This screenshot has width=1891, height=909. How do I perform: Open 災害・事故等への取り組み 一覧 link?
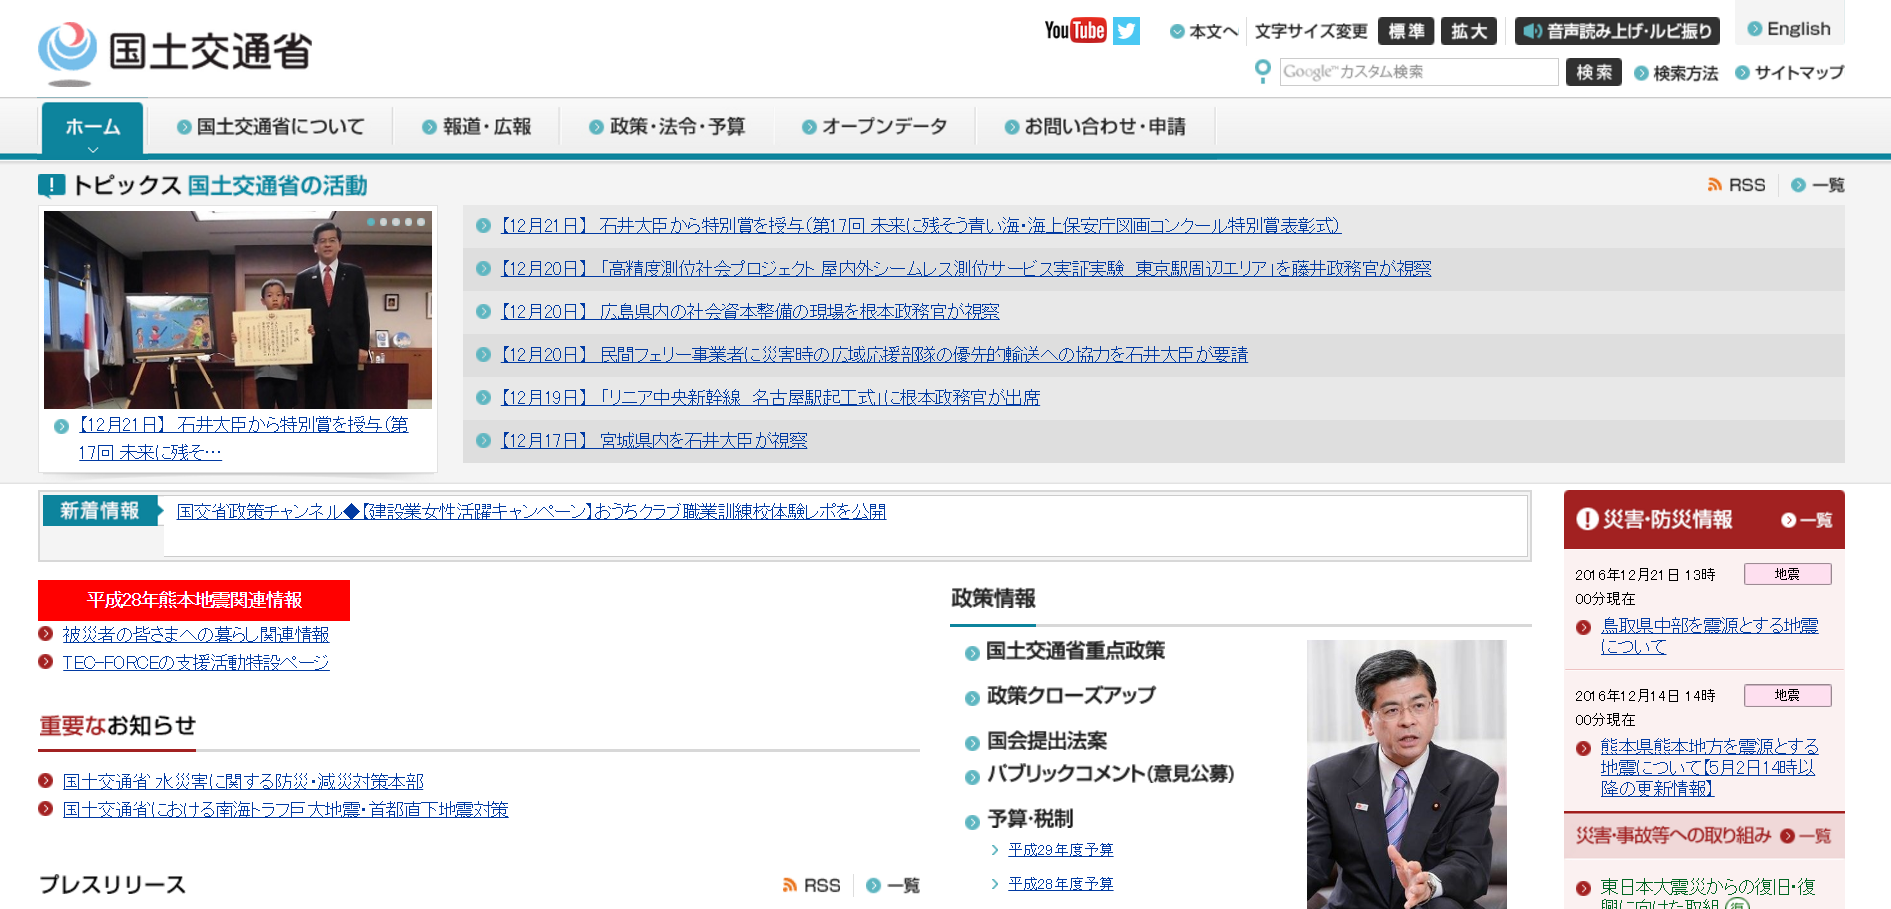1806,836
